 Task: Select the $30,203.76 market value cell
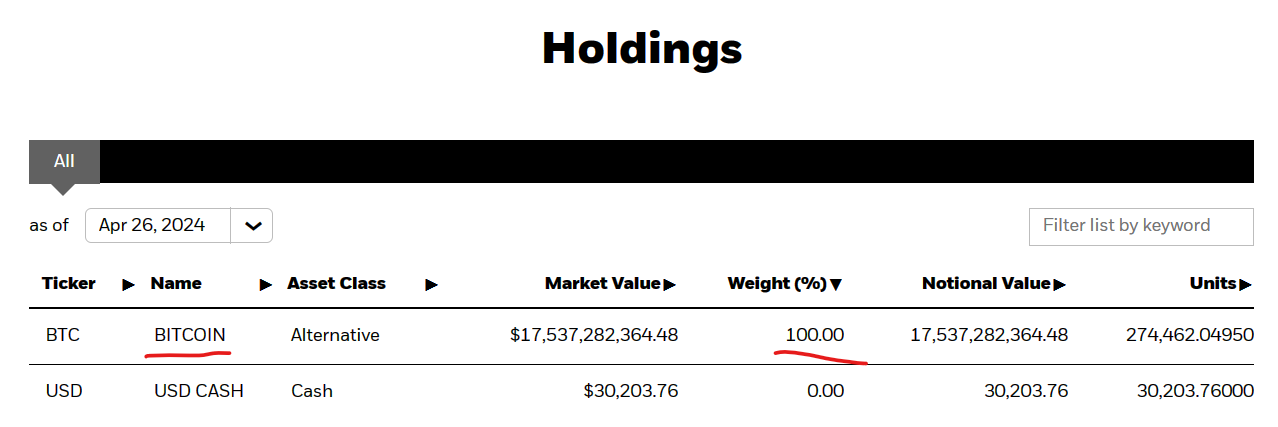pos(631,390)
